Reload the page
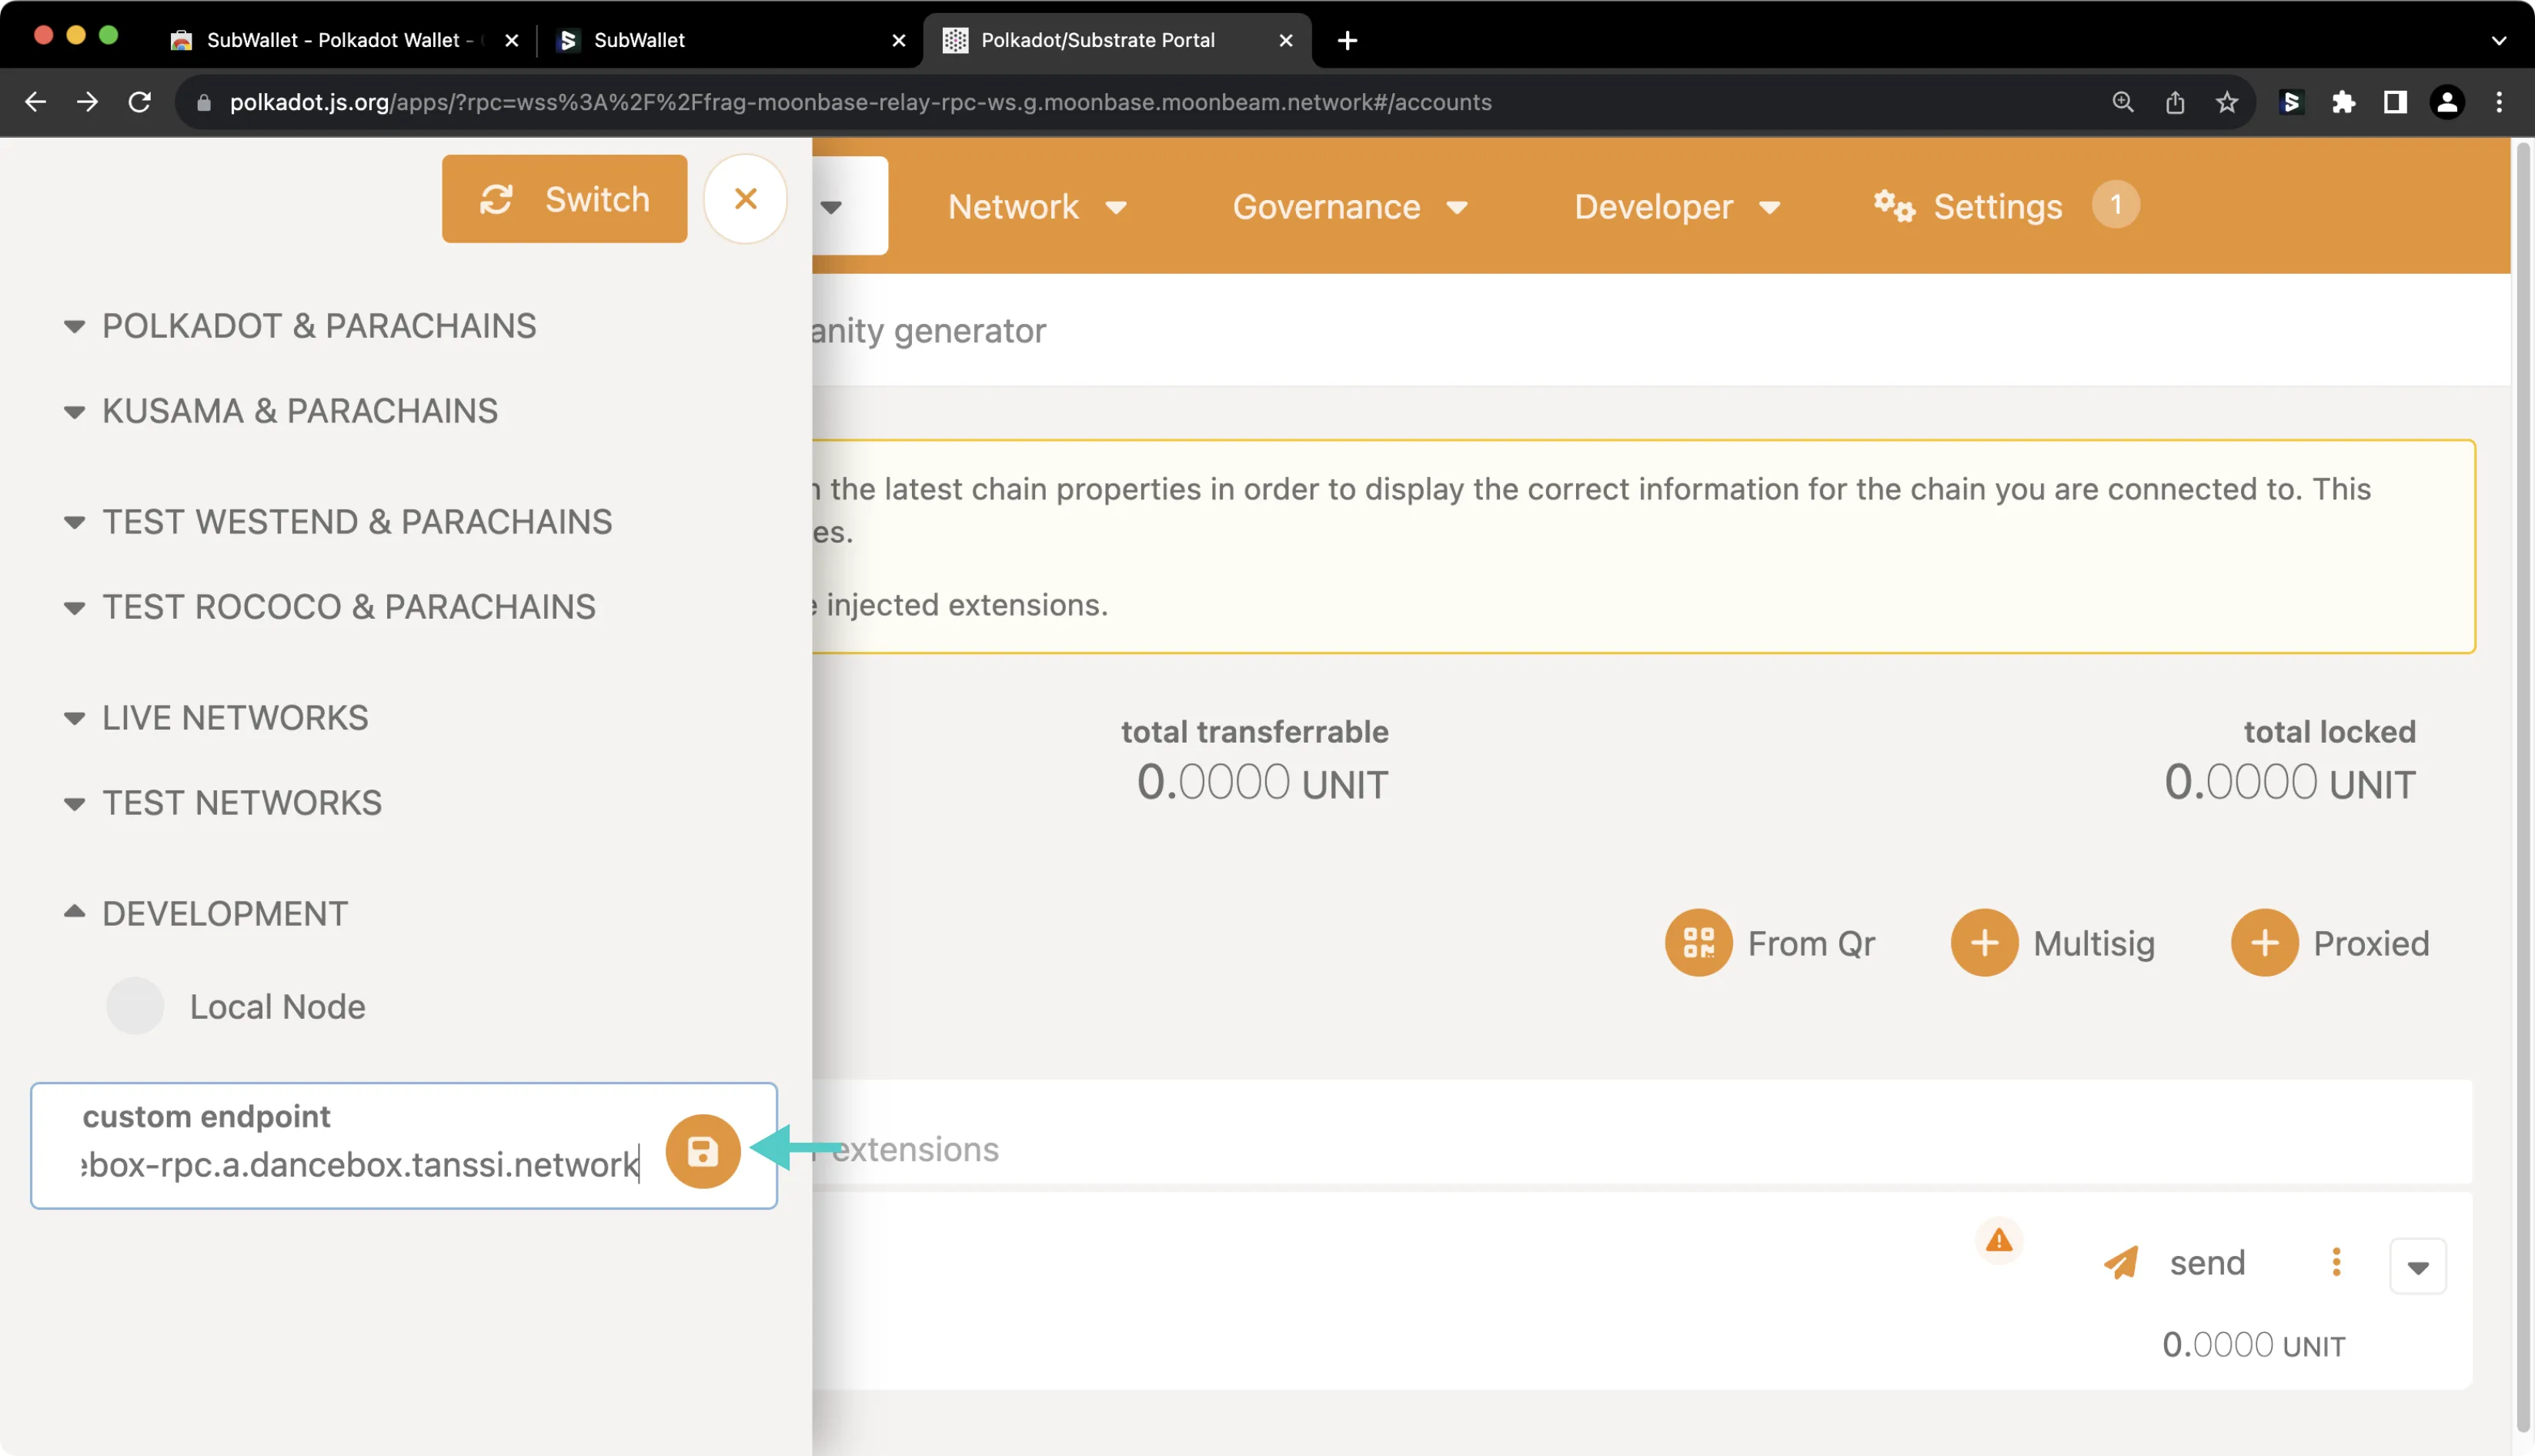The height and width of the screenshot is (1456, 2535). tap(139, 102)
